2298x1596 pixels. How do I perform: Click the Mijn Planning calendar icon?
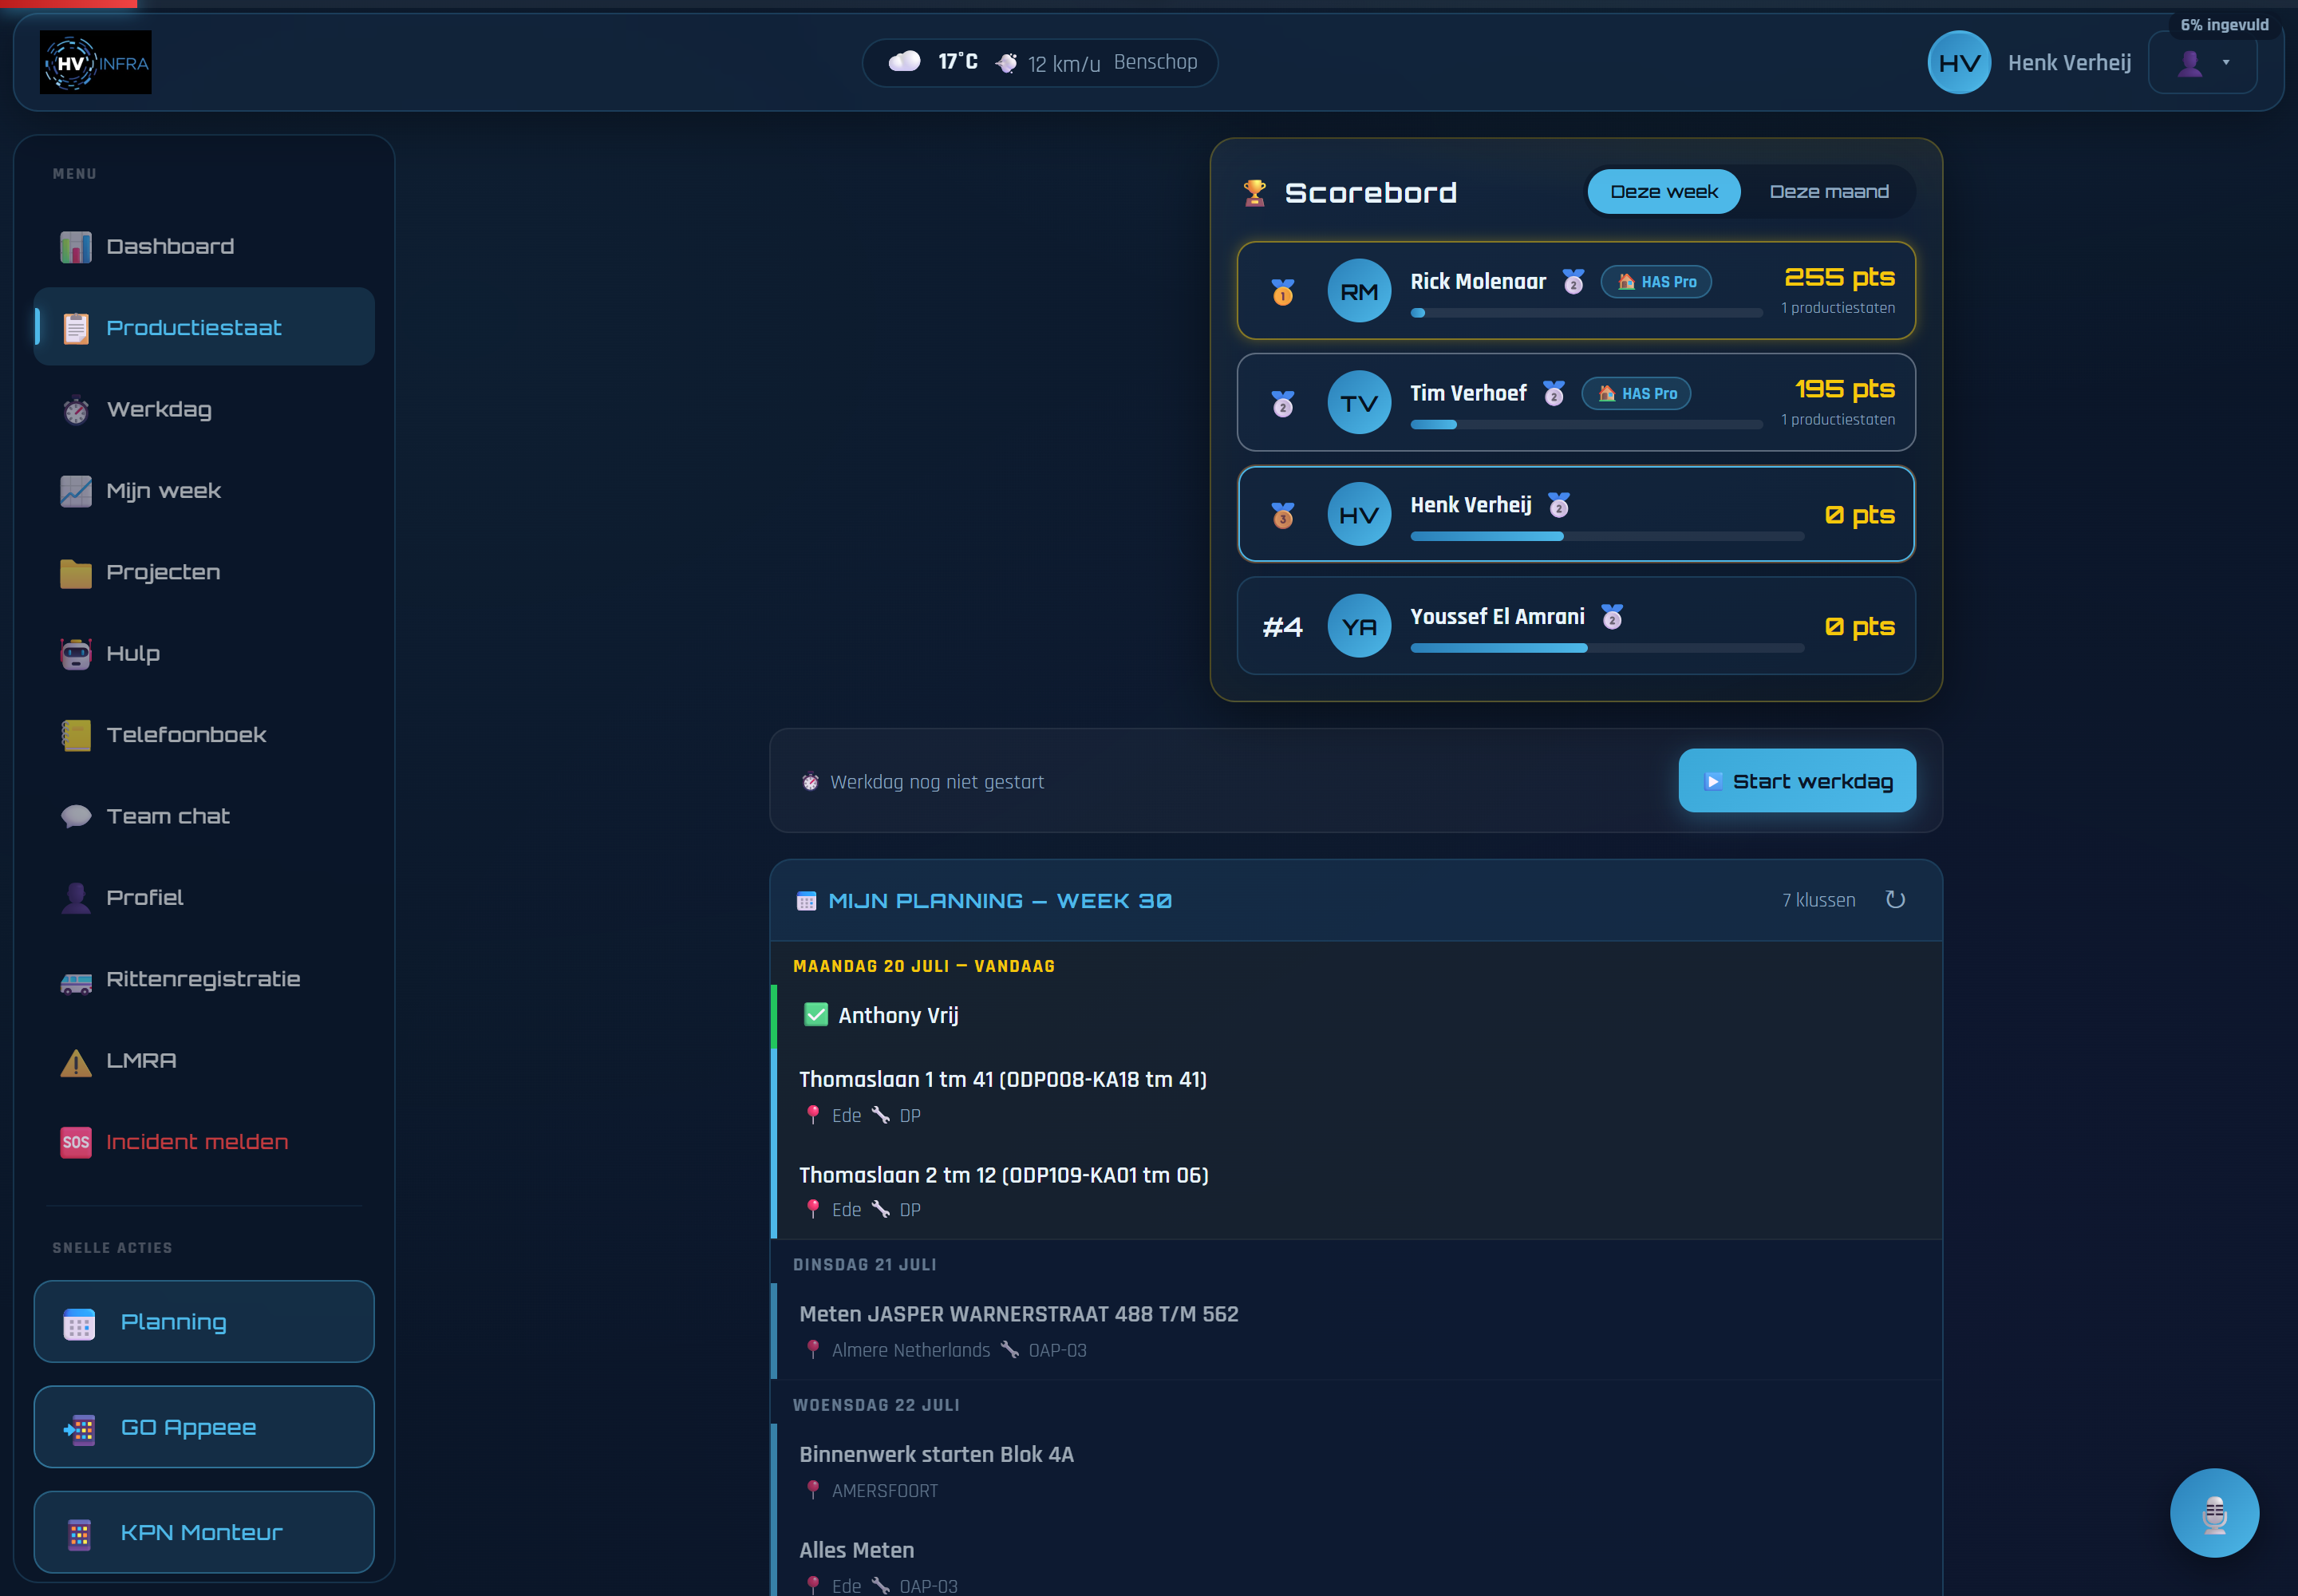806,901
